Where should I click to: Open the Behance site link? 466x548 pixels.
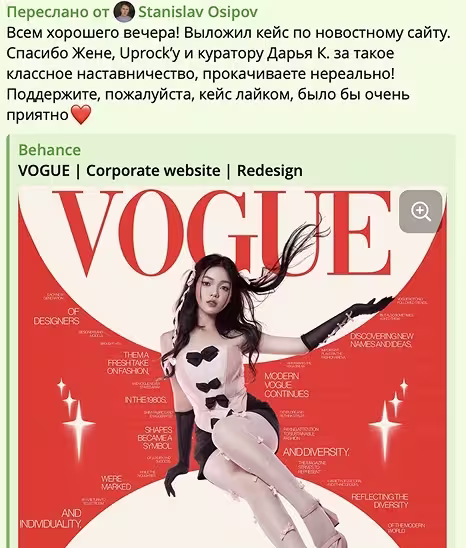50,150
